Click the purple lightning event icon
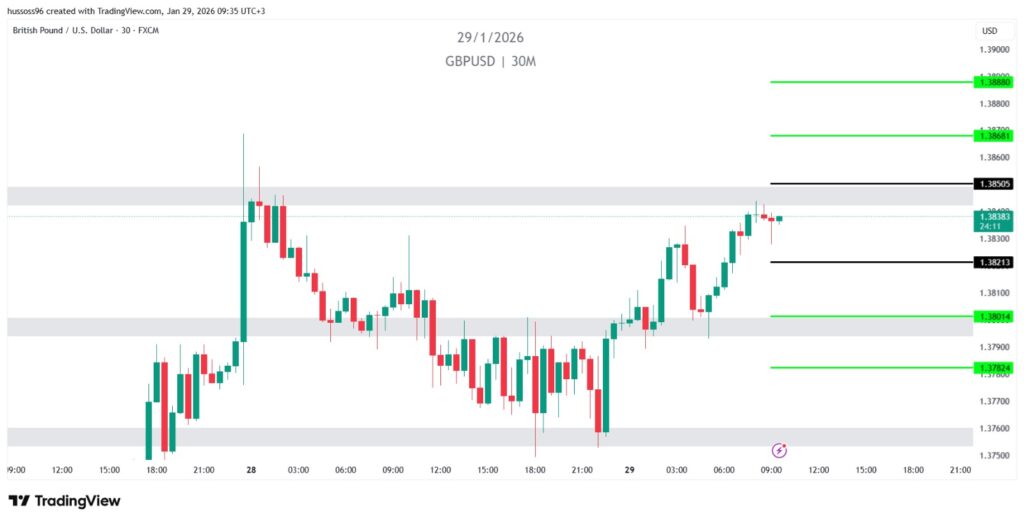Viewport: 1024px width, 522px height. tap(779, 450)
